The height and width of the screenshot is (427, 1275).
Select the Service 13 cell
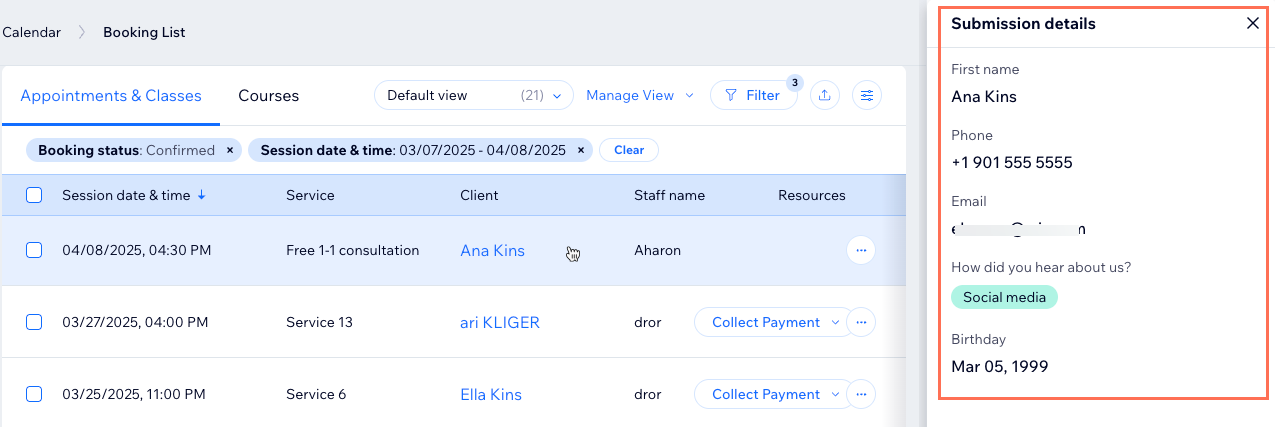pos(319,322)
